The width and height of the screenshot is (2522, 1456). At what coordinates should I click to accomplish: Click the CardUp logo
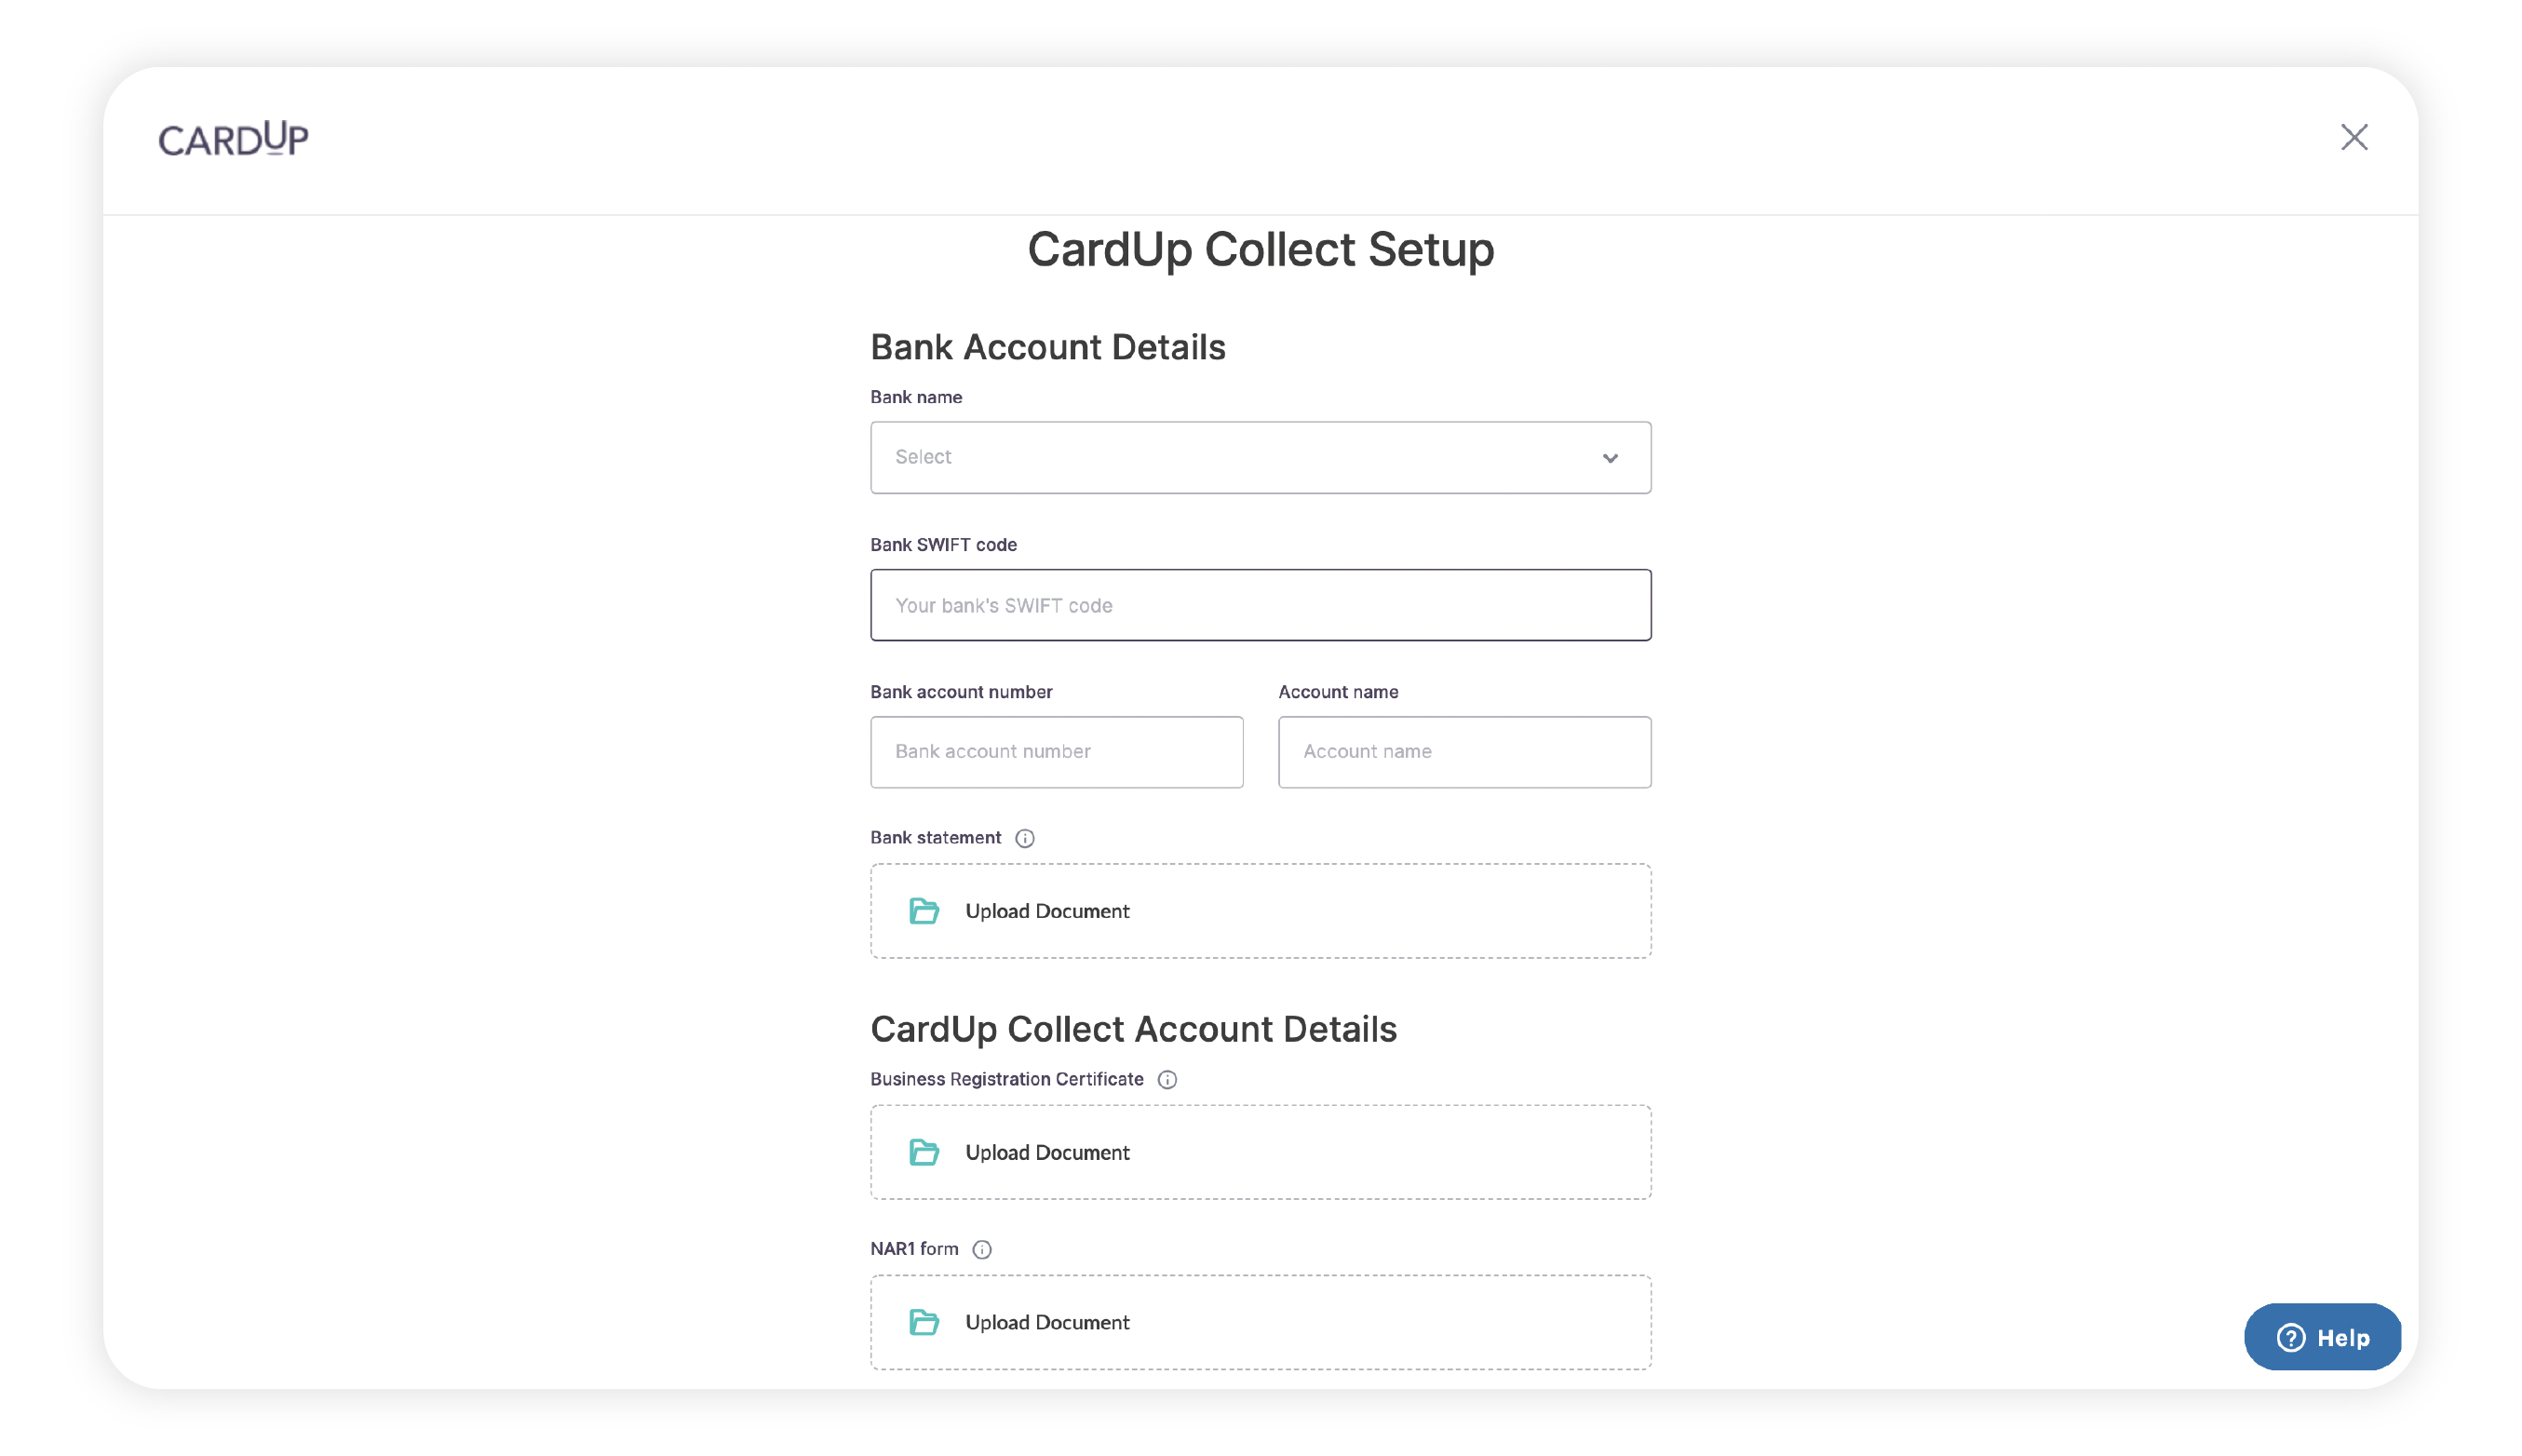[233, 139]
